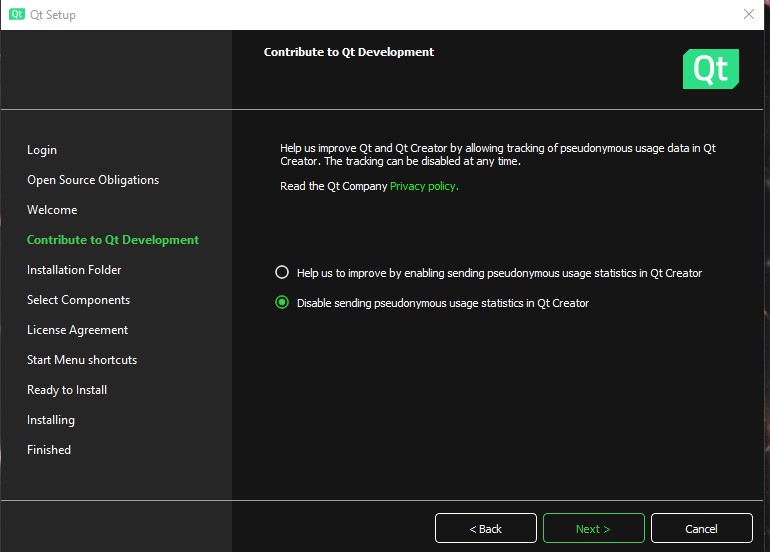The width and height of the screenshot is (770, 552).
Task: Select Welcome step in sidebar
Action: coord(52,210)
